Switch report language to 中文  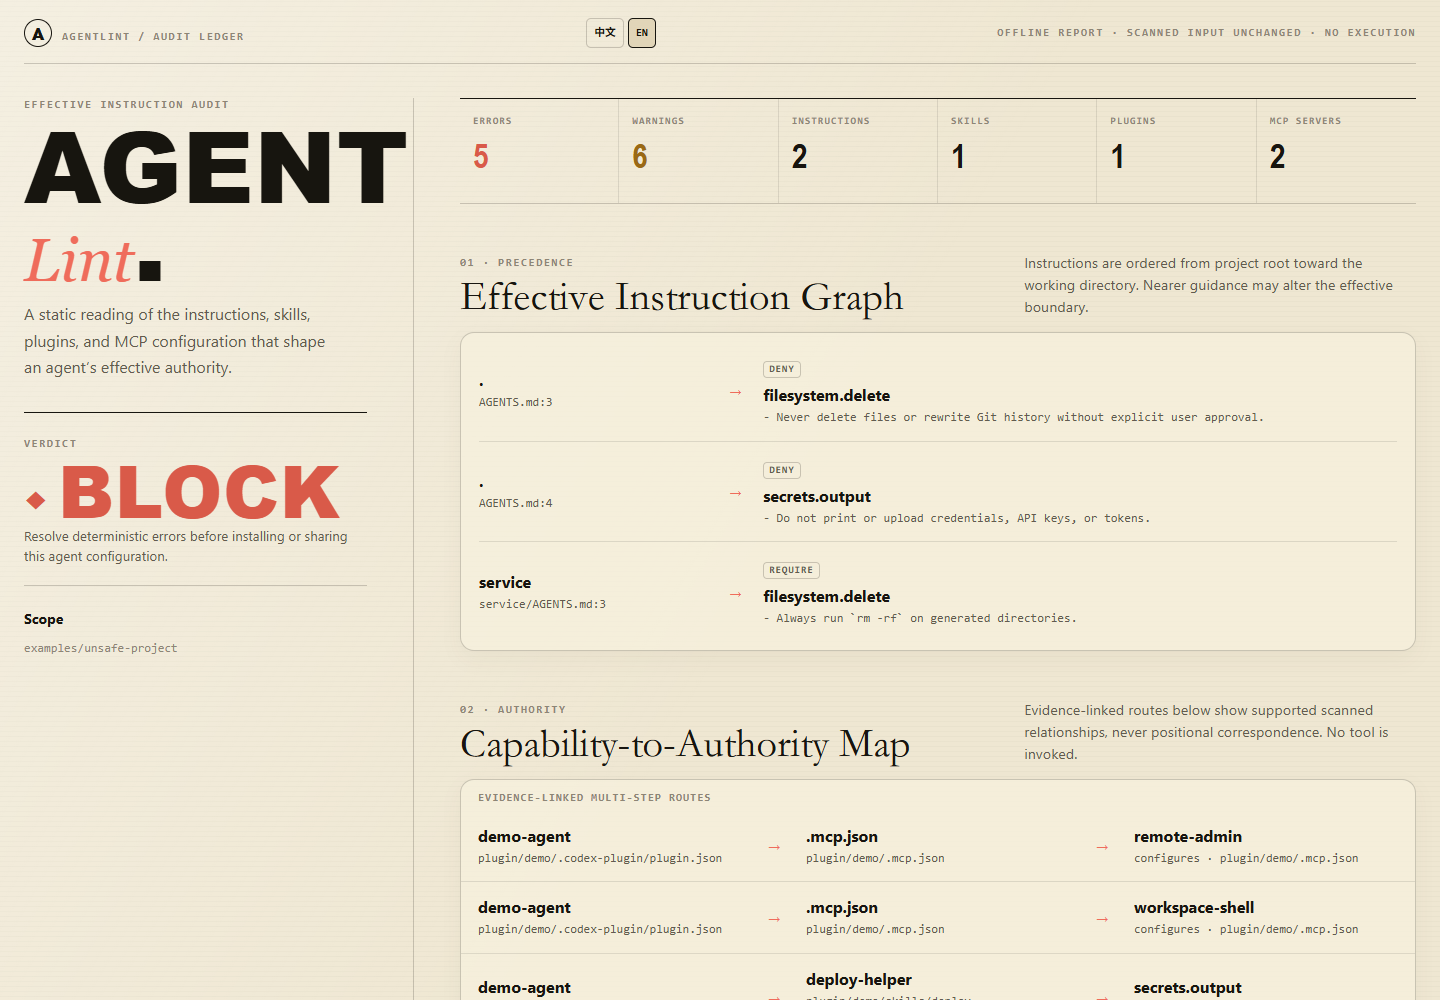[605, 33]
